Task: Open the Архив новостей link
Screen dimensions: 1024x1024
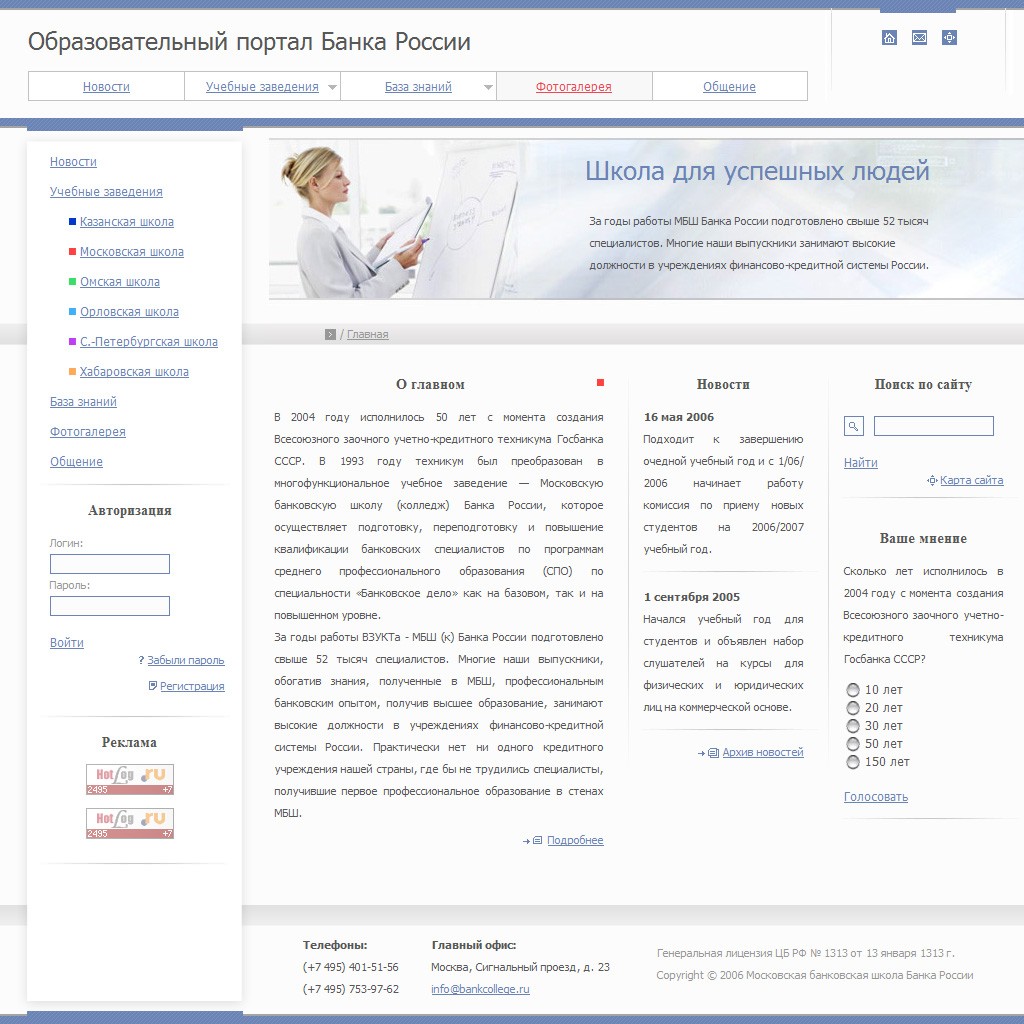Action: pos(763,752)
